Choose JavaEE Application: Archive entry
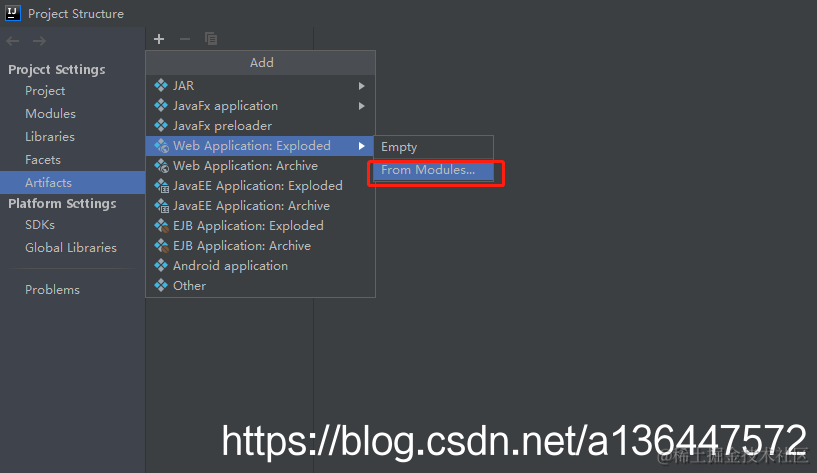 point(260,206)
